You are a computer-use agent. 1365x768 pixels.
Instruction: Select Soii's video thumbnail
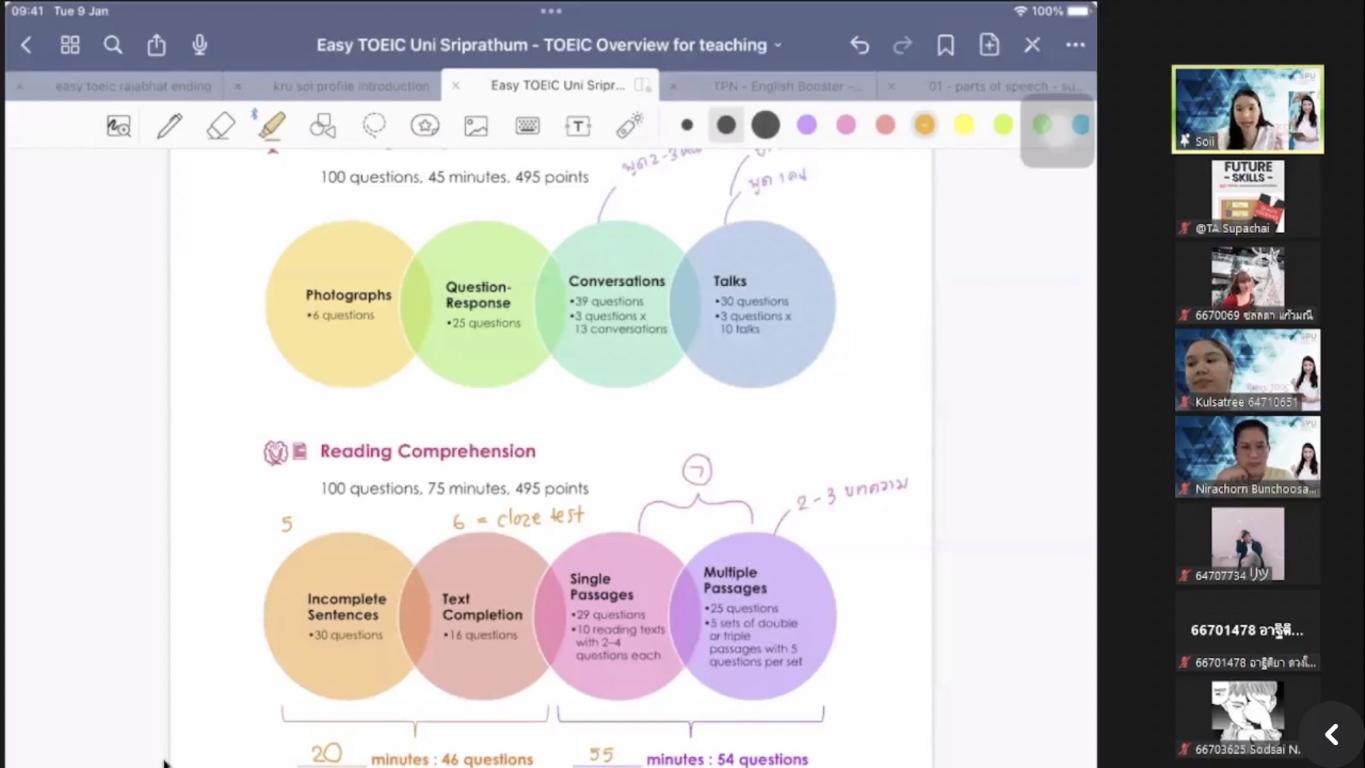(1247, 109)
